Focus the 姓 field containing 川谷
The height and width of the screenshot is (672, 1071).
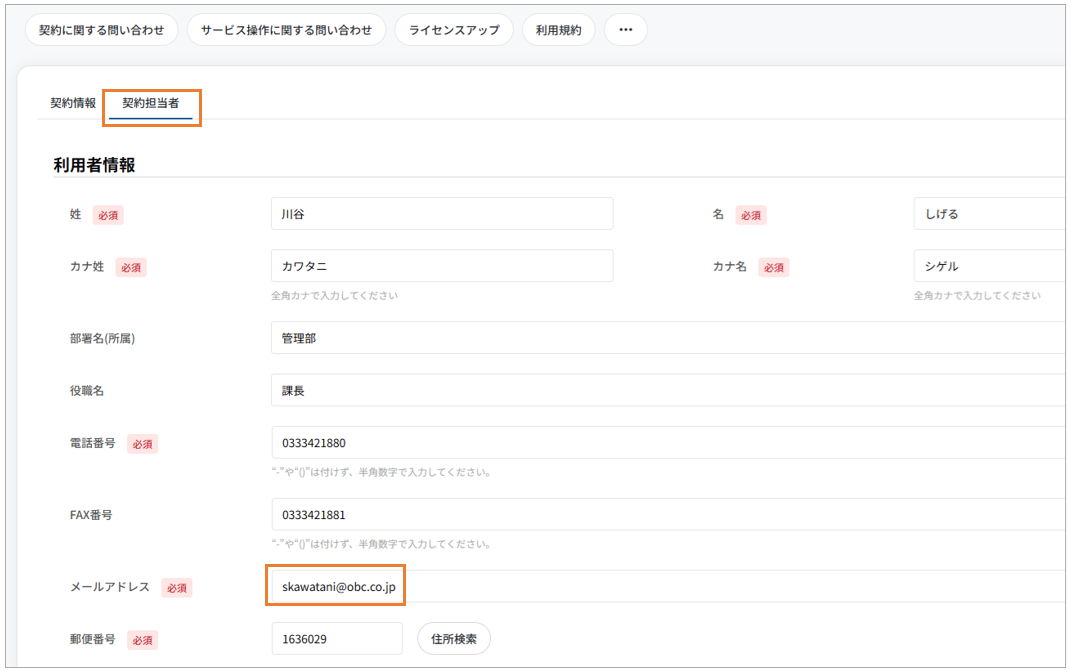point(442,214)
